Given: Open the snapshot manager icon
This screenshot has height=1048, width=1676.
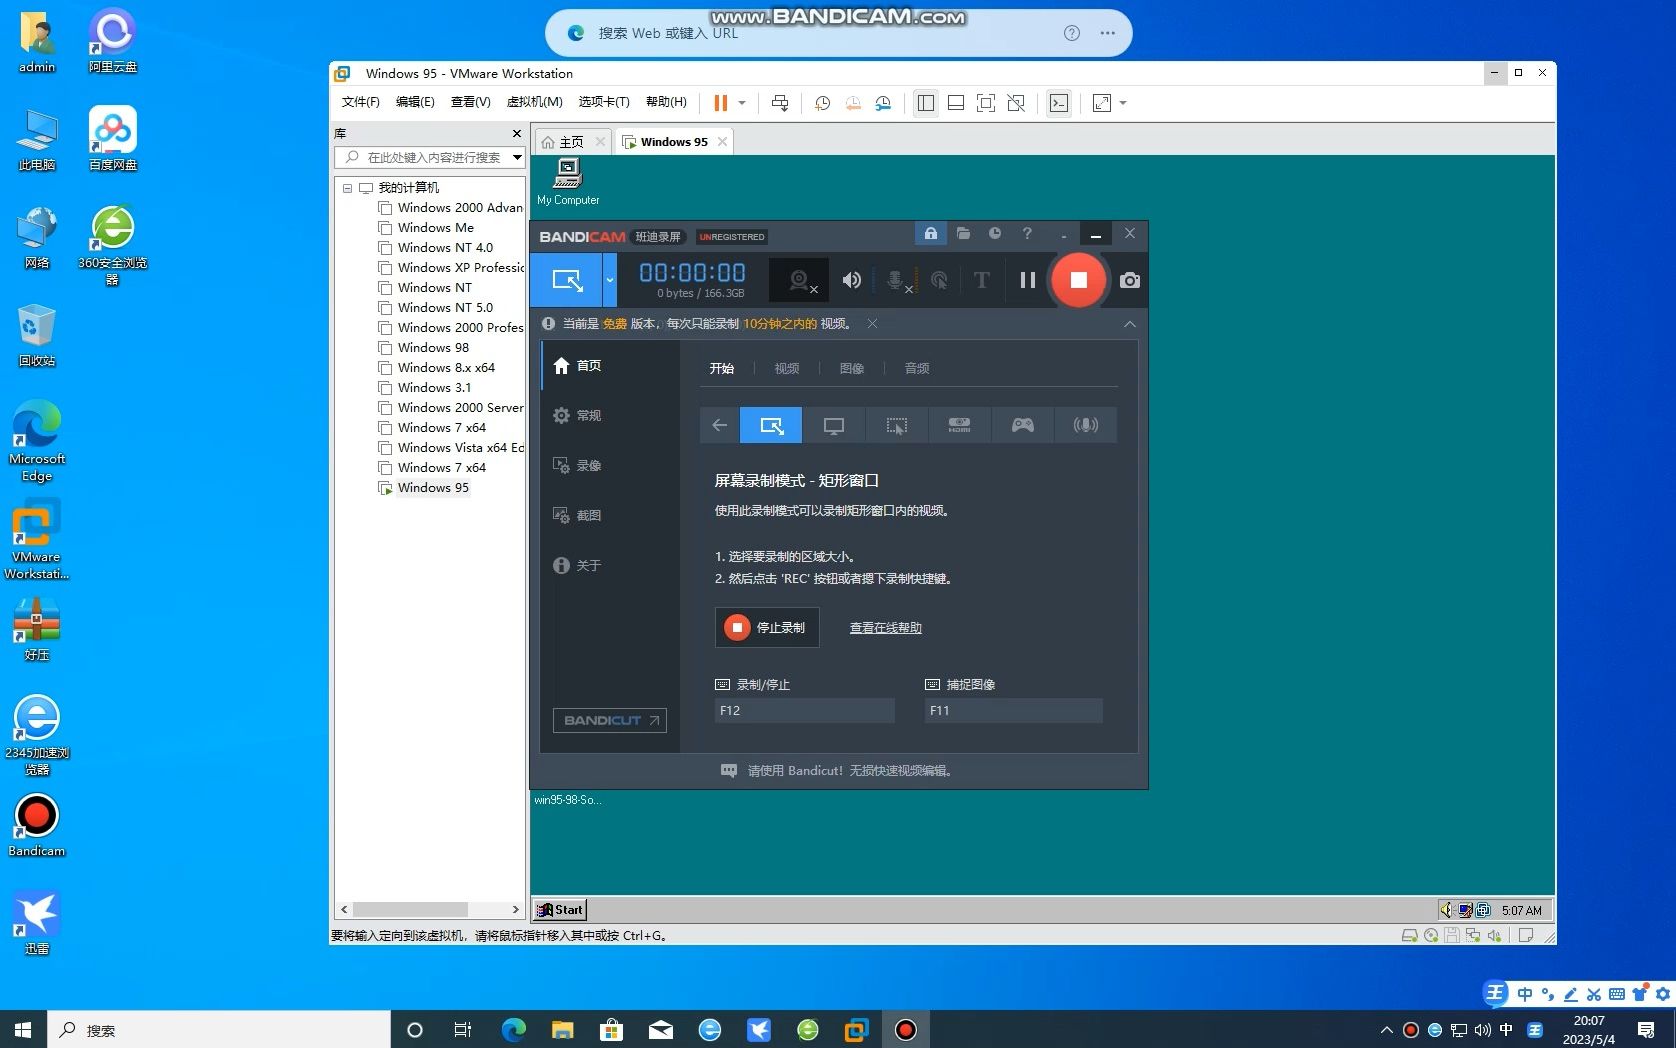Looking at the screenshot, I should (883, 103).
